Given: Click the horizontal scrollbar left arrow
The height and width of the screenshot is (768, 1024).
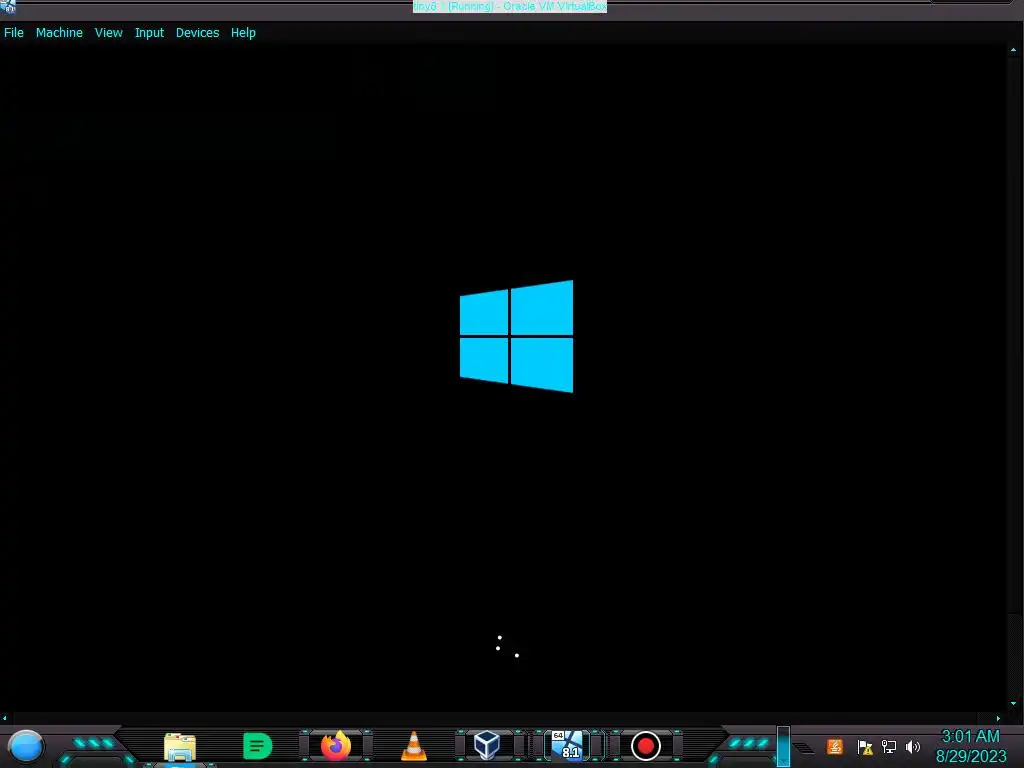Looking at the screenshot, I should point(5,718).
